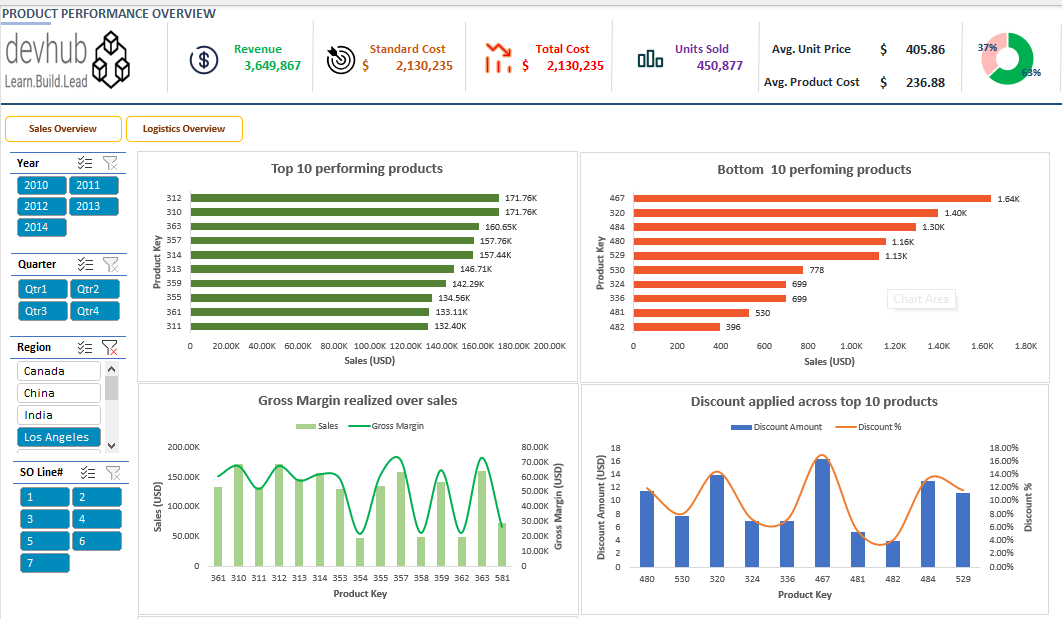Click the Total Cost declining chart icon

click(498, 58)
